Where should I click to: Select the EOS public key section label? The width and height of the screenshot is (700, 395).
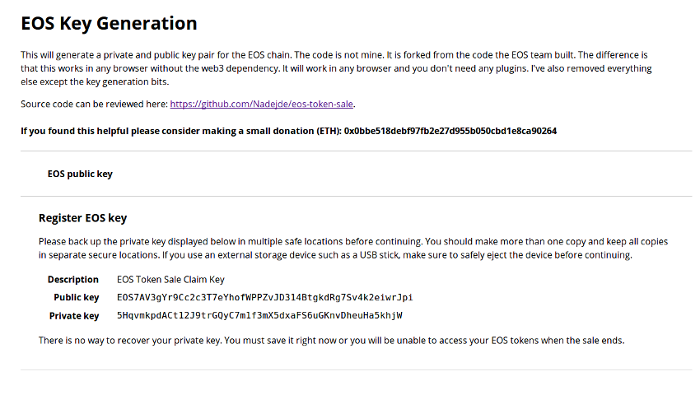[x=80, y=174]
